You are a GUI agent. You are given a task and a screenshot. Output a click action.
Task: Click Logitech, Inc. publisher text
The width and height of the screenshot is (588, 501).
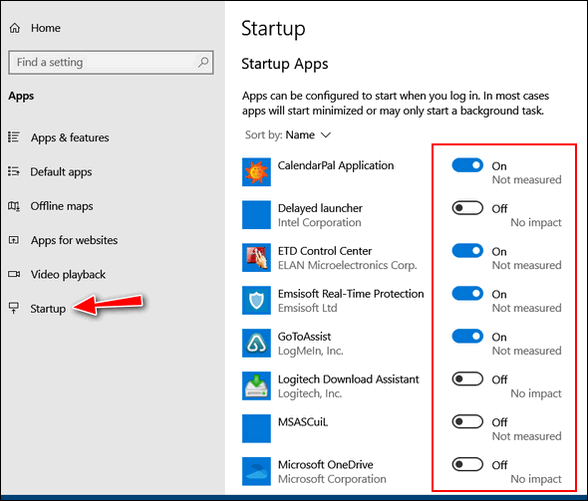click(x=310, y=394)
